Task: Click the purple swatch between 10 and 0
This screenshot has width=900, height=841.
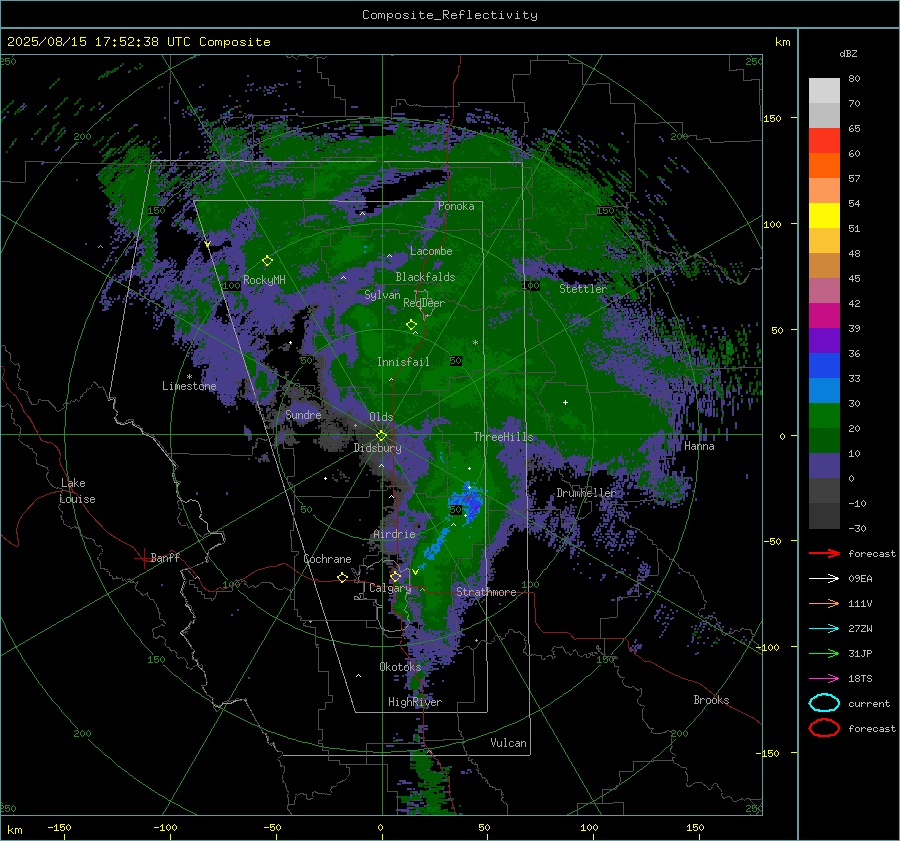Action: click(824, 465)
